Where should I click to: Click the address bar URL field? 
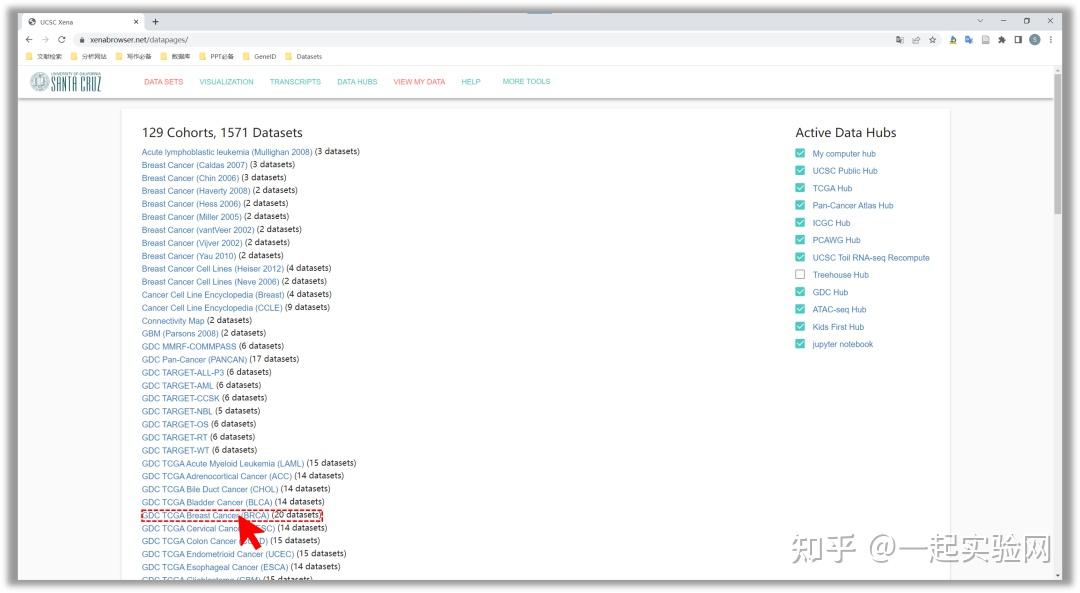point(482,40)
